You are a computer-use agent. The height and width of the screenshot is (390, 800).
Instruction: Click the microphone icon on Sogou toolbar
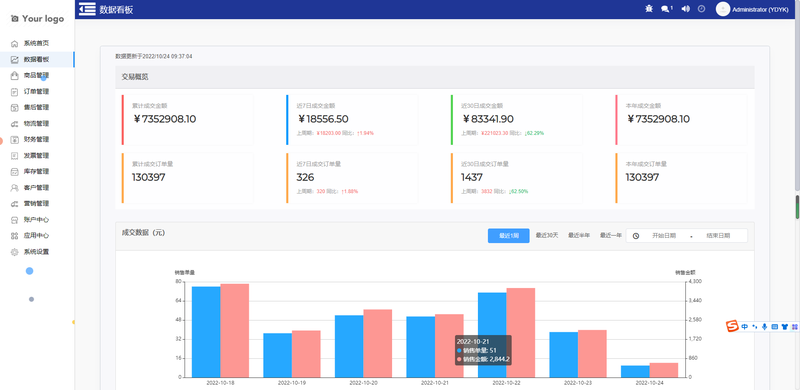[x=764, y=327]
